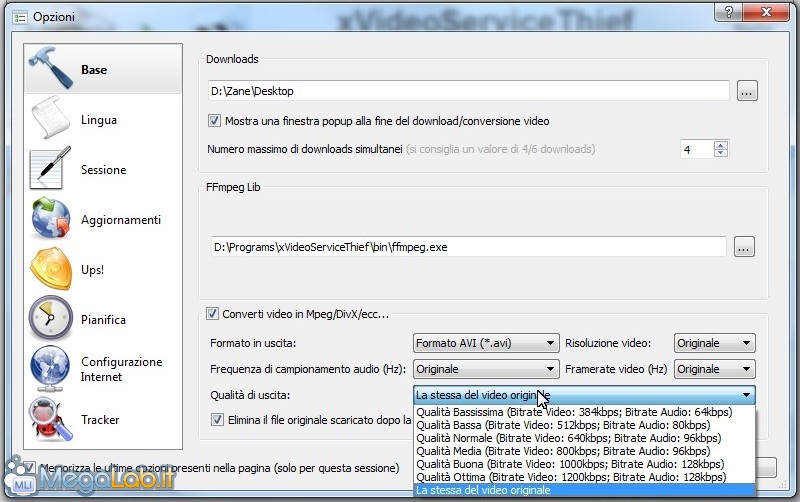Switch to the Lingua section
800x502 pixels.
[x=98, y=120]
